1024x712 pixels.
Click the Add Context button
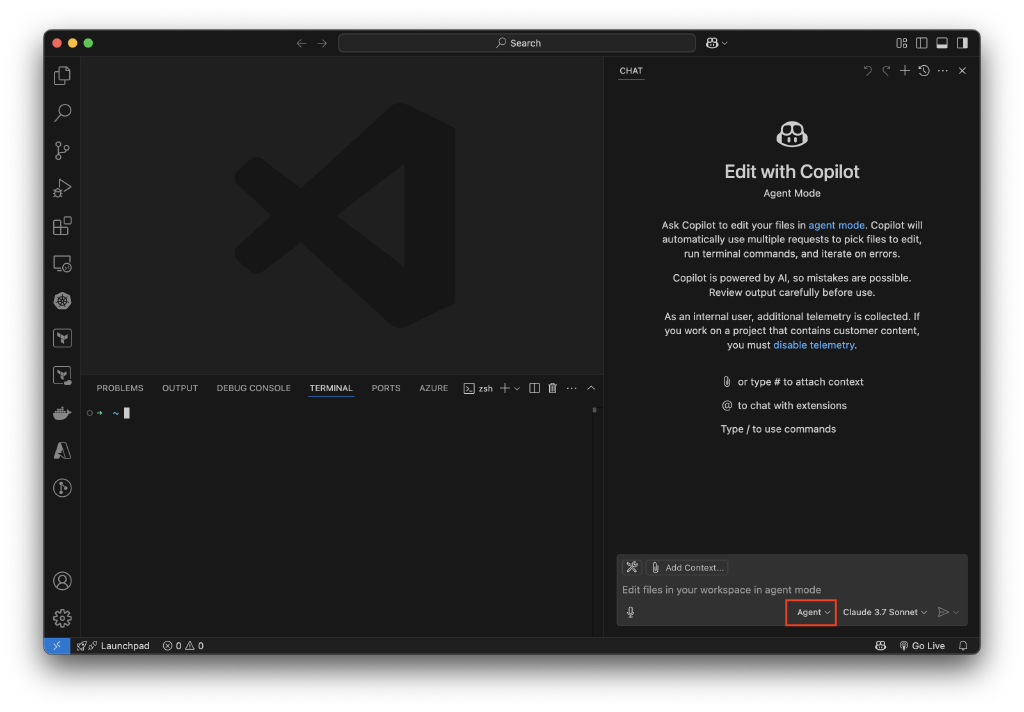click(x=687, y=568)
